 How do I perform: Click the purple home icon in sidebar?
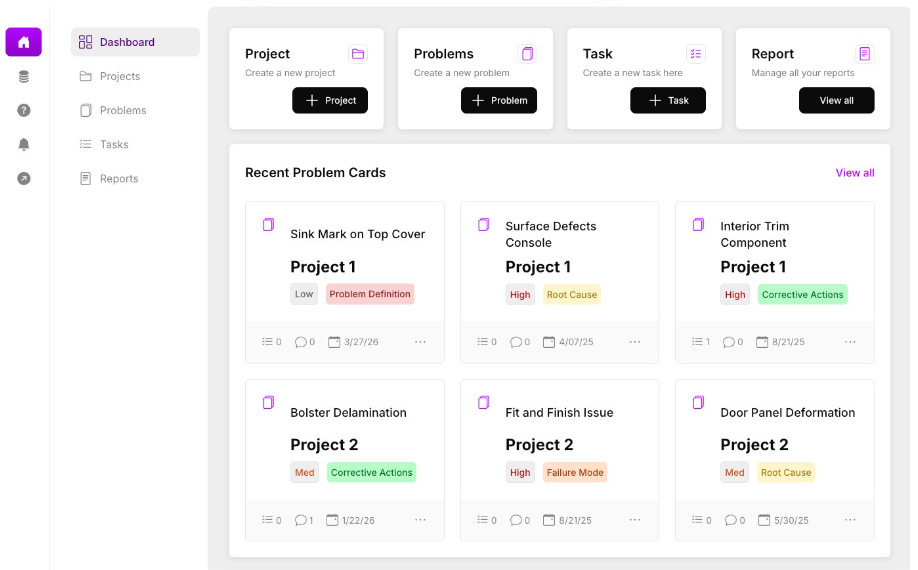click(23, 42)
